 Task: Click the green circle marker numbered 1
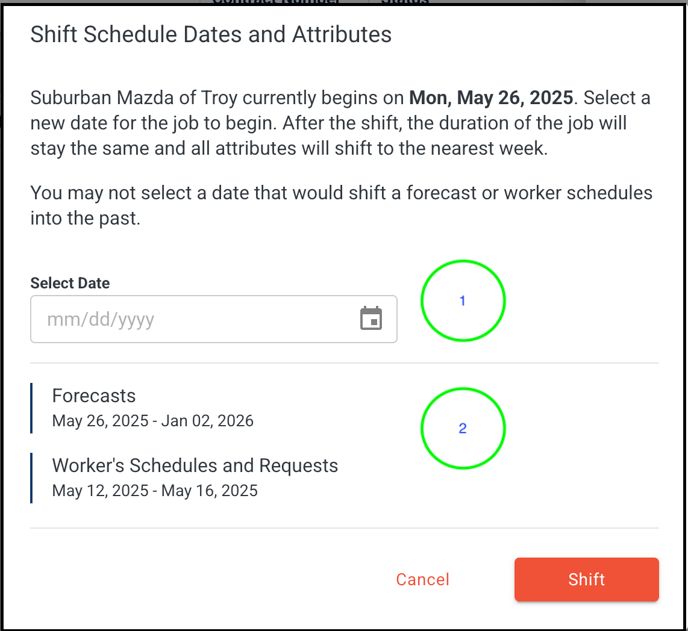point(463,301)
